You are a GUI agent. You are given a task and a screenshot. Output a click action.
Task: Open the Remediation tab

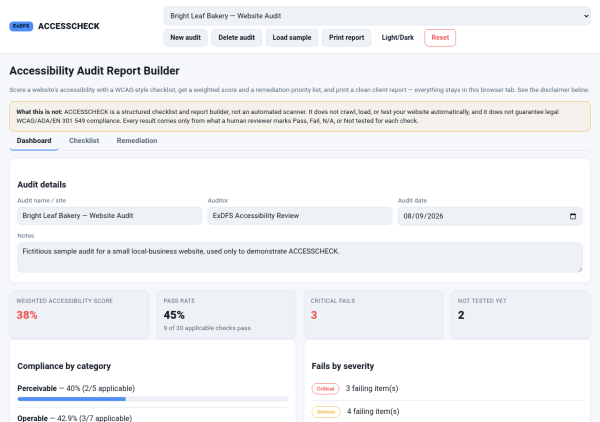[x=137, y=140]
